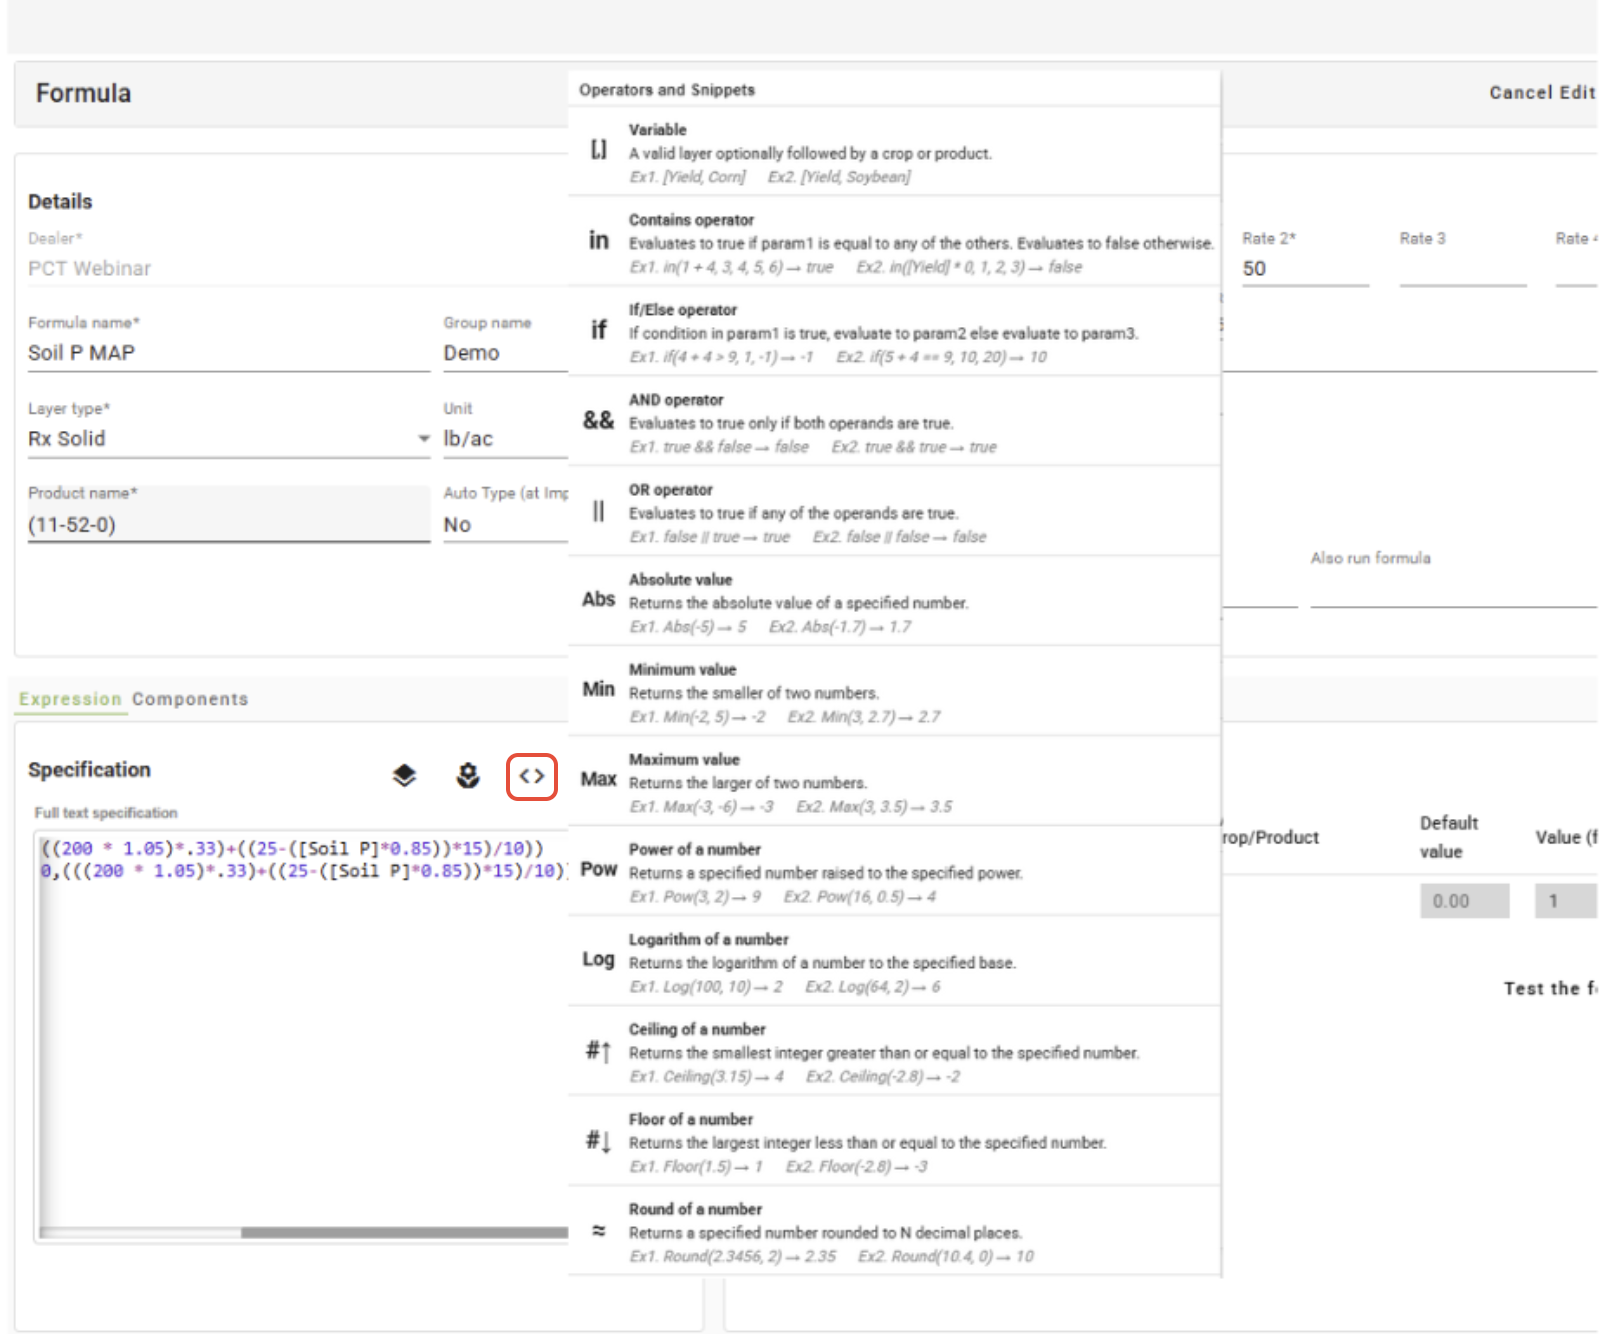1619x1334 pixels.
Task: Click the Rate 2 field
Action: coord(1305,269)
